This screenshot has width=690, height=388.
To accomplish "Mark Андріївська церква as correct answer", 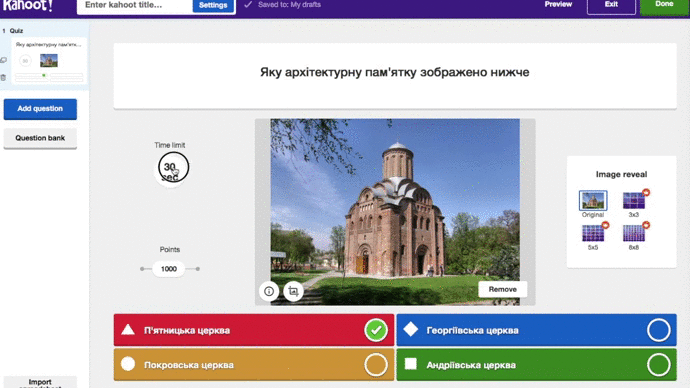I will (x=659, y=365).
